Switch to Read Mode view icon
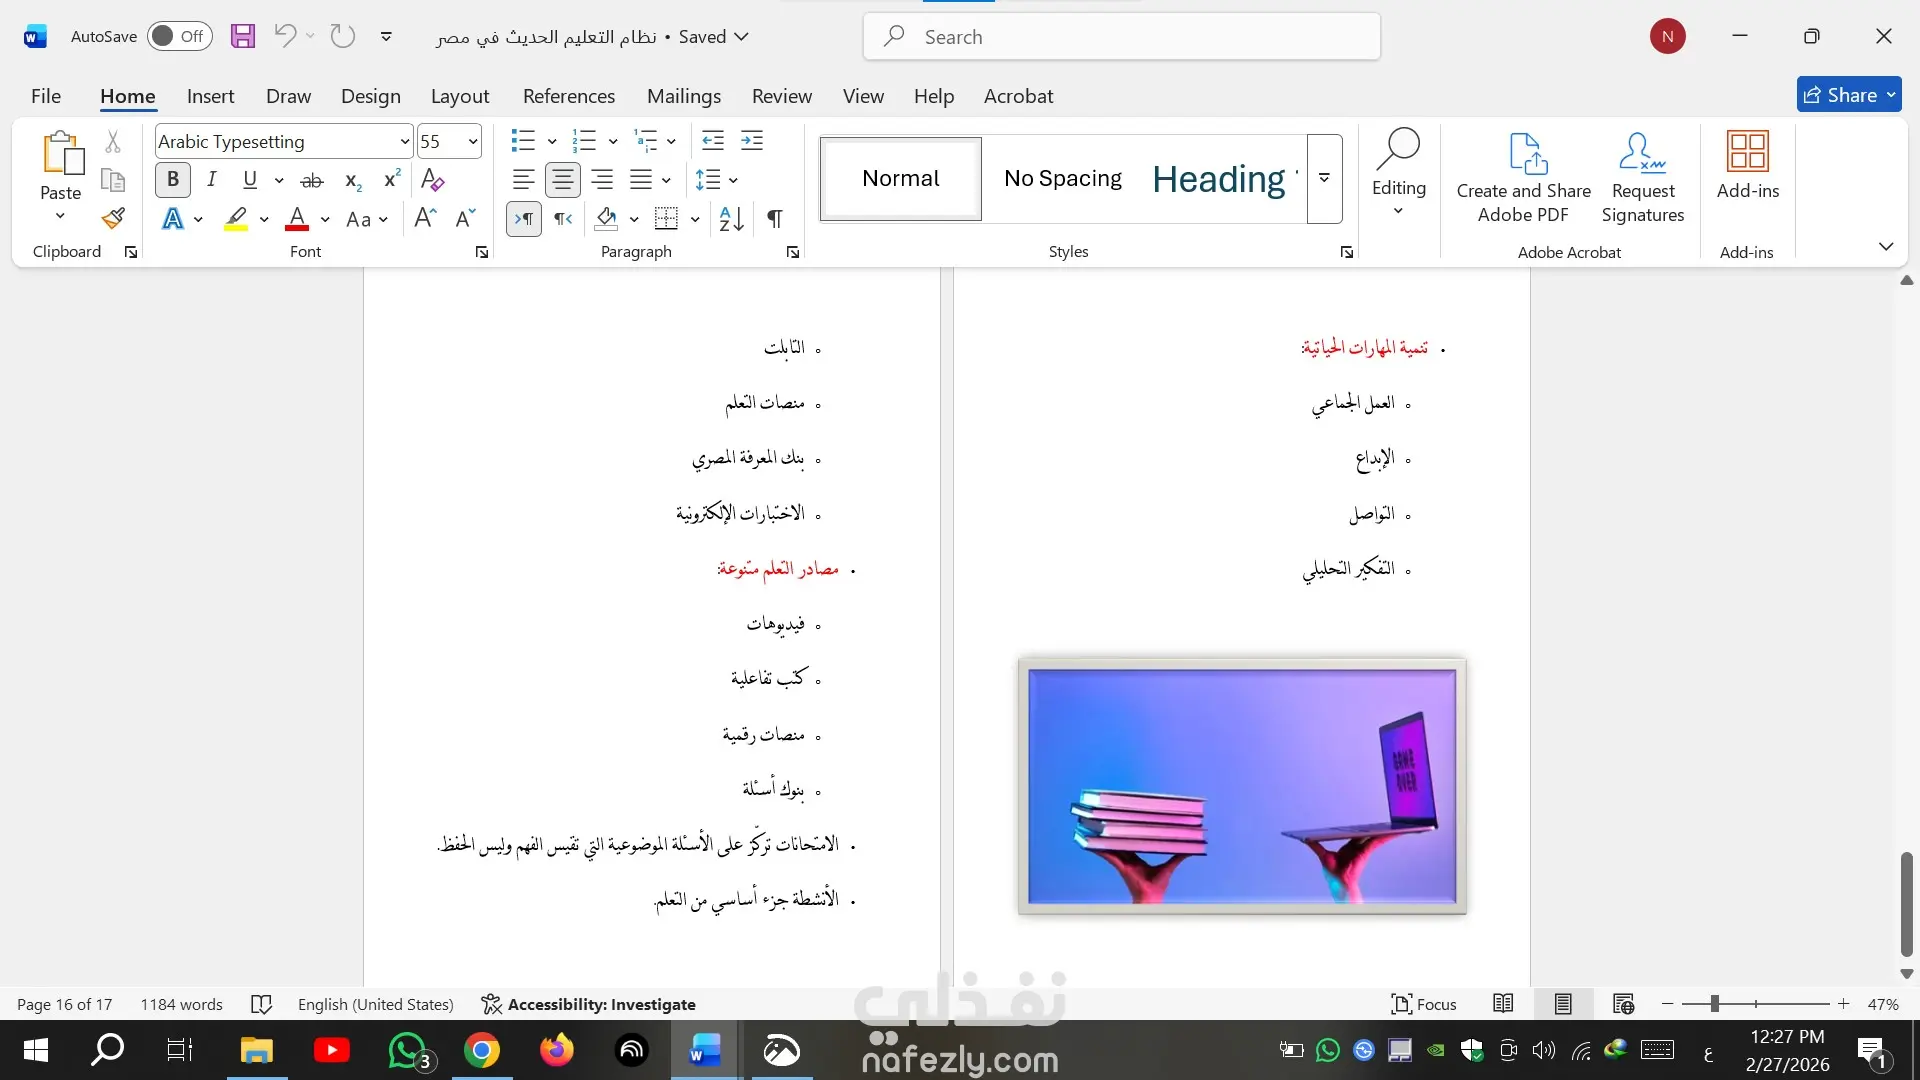 [1502, 1004]
